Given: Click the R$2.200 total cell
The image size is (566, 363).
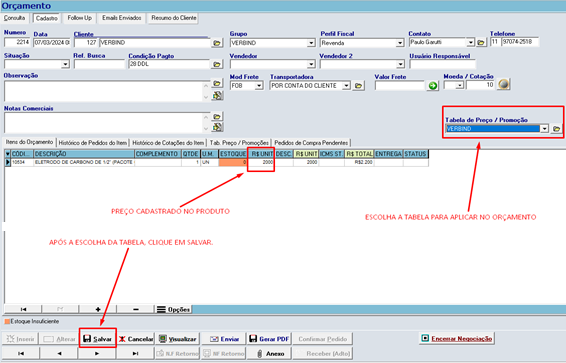Looking at the screenshot, I should click(359, 162).
